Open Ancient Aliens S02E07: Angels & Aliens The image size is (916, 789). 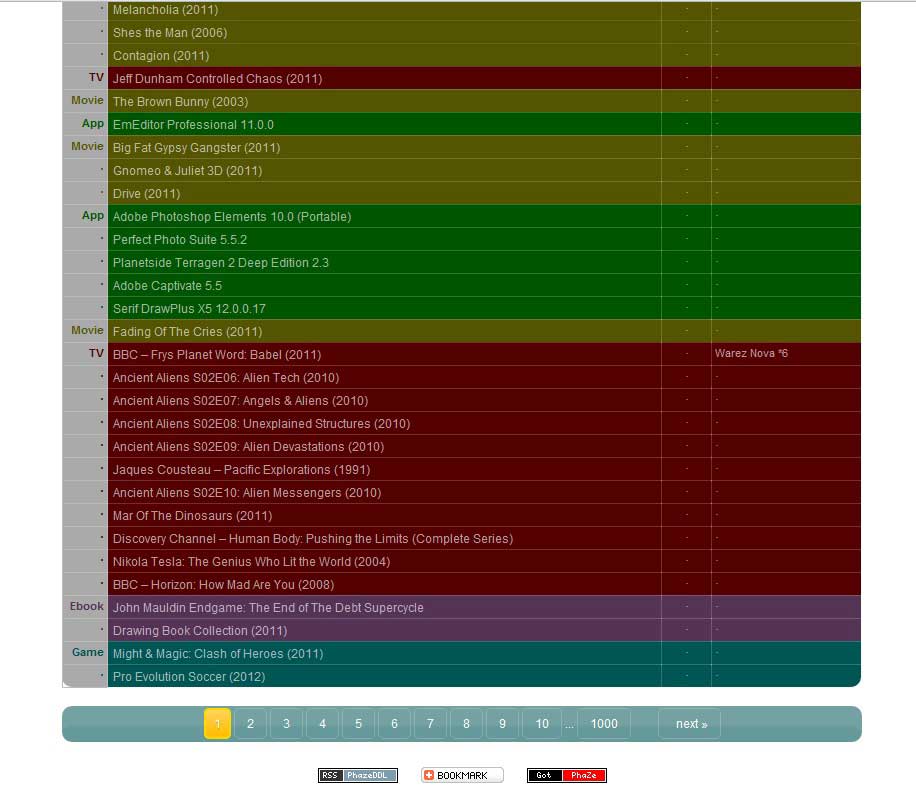point(240,401)
